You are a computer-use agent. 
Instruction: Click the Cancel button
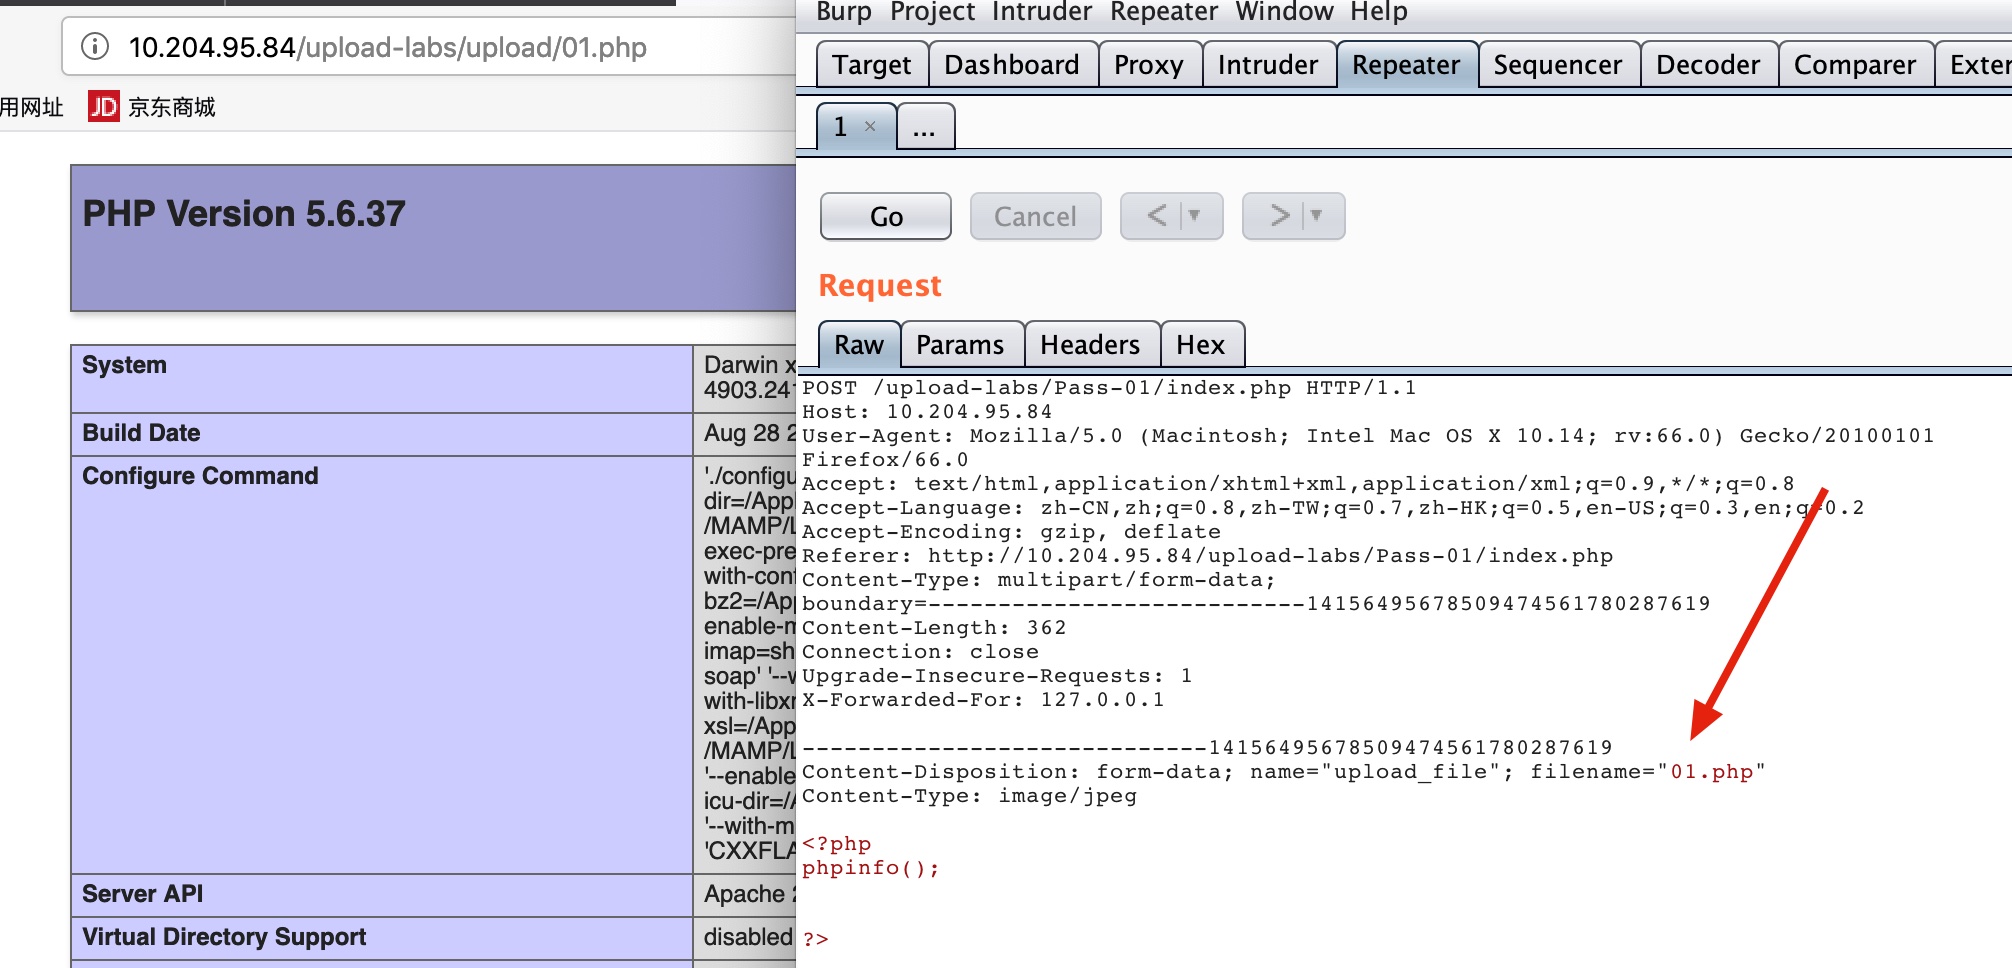(x=1036, y=216)
